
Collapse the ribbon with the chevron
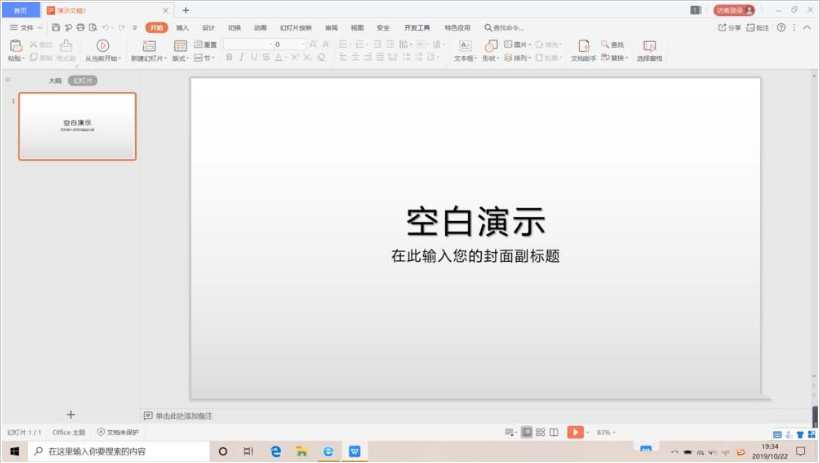point(807,27)
